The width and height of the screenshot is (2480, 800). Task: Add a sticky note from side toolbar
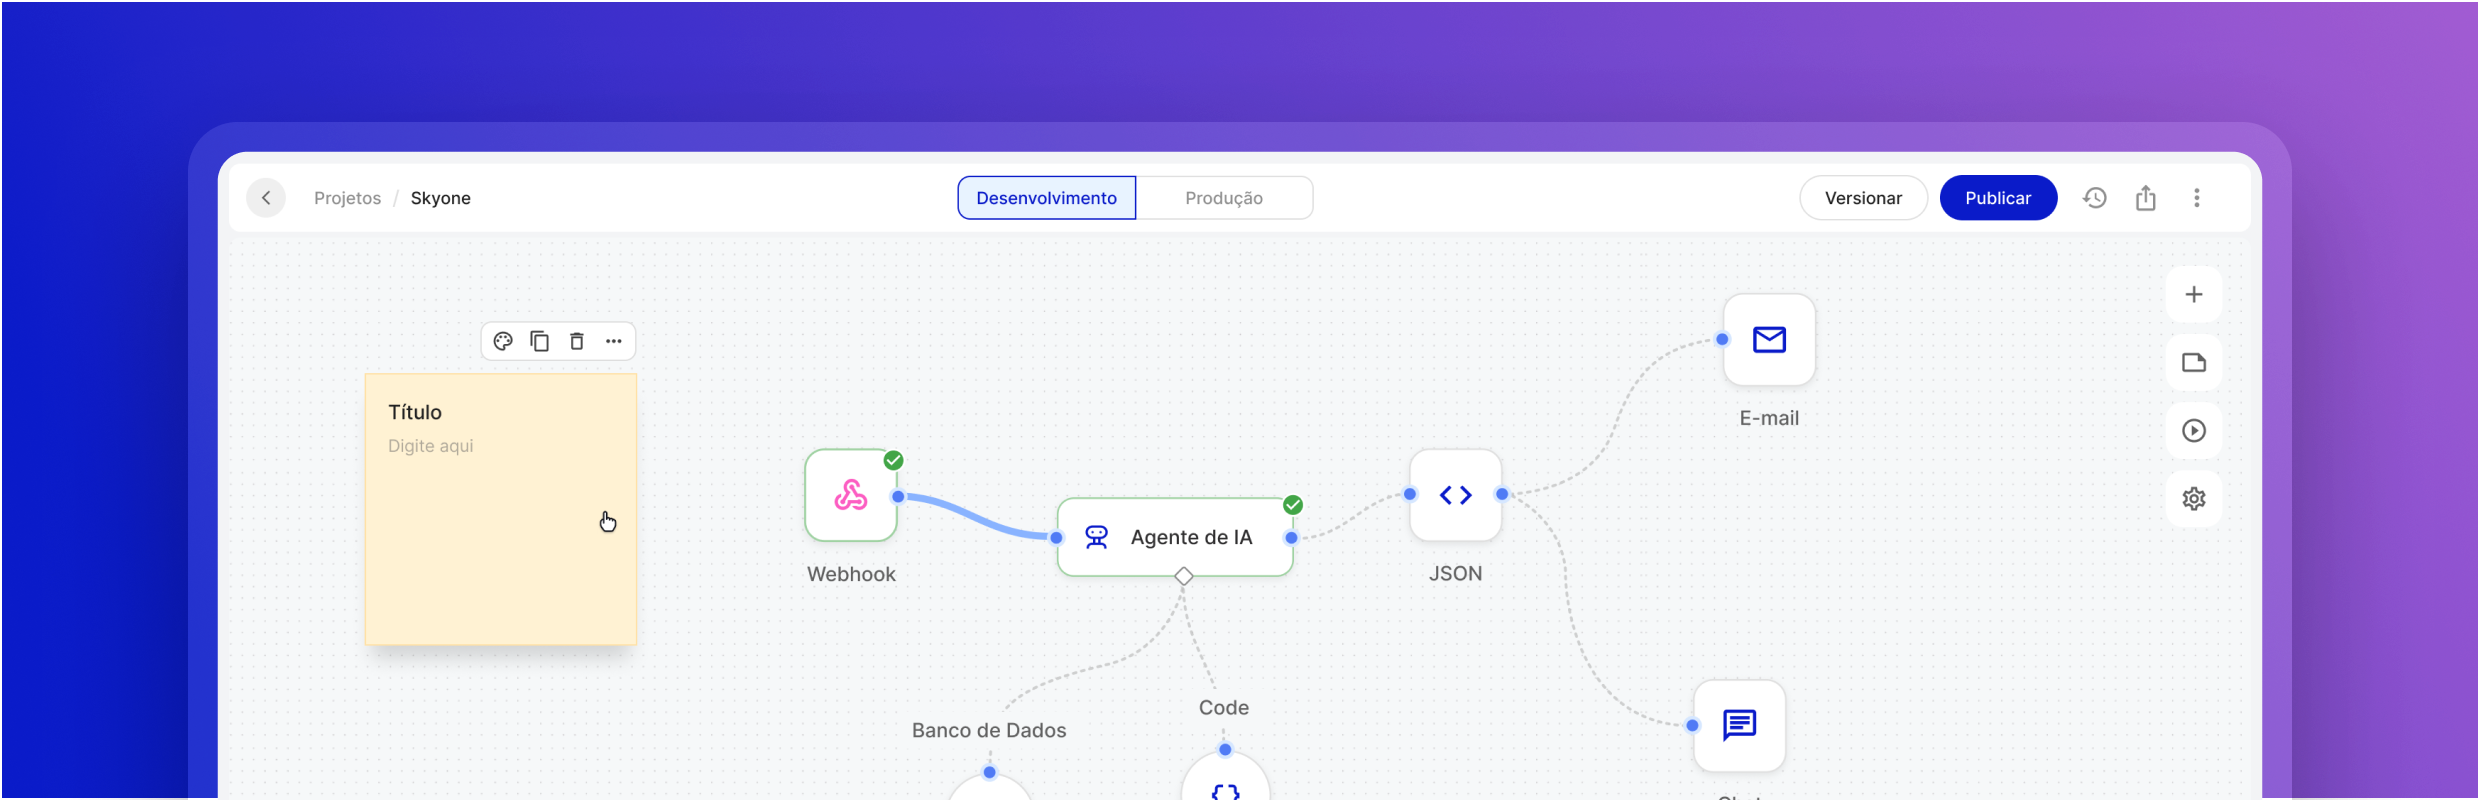point(2194,363)
